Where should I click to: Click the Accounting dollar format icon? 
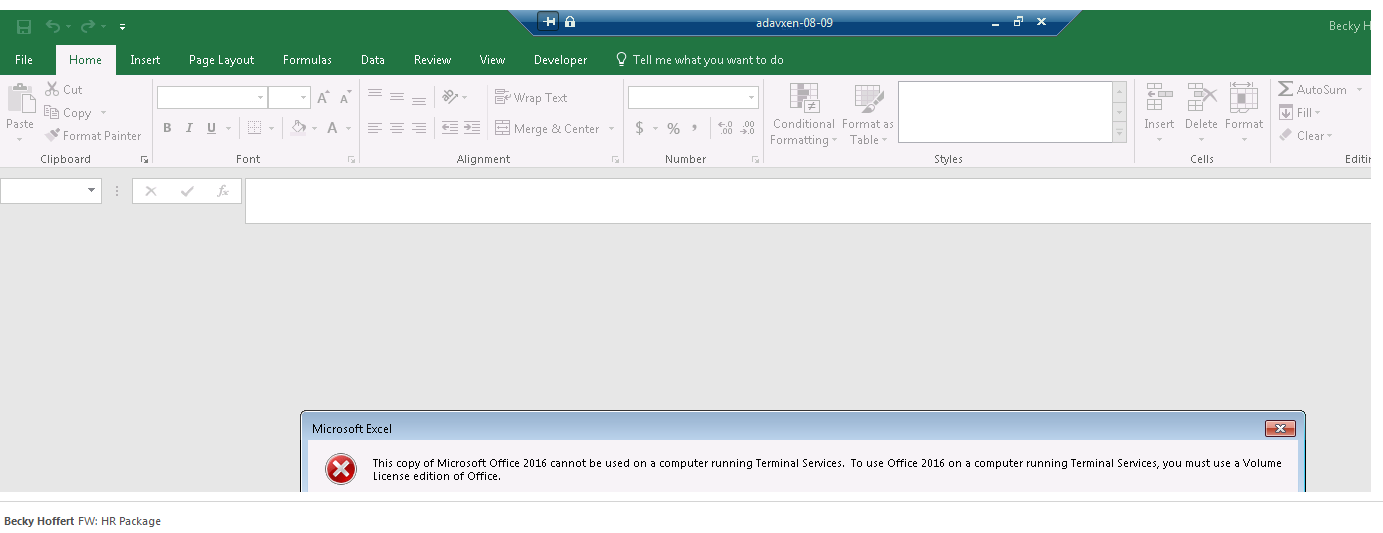639,128
